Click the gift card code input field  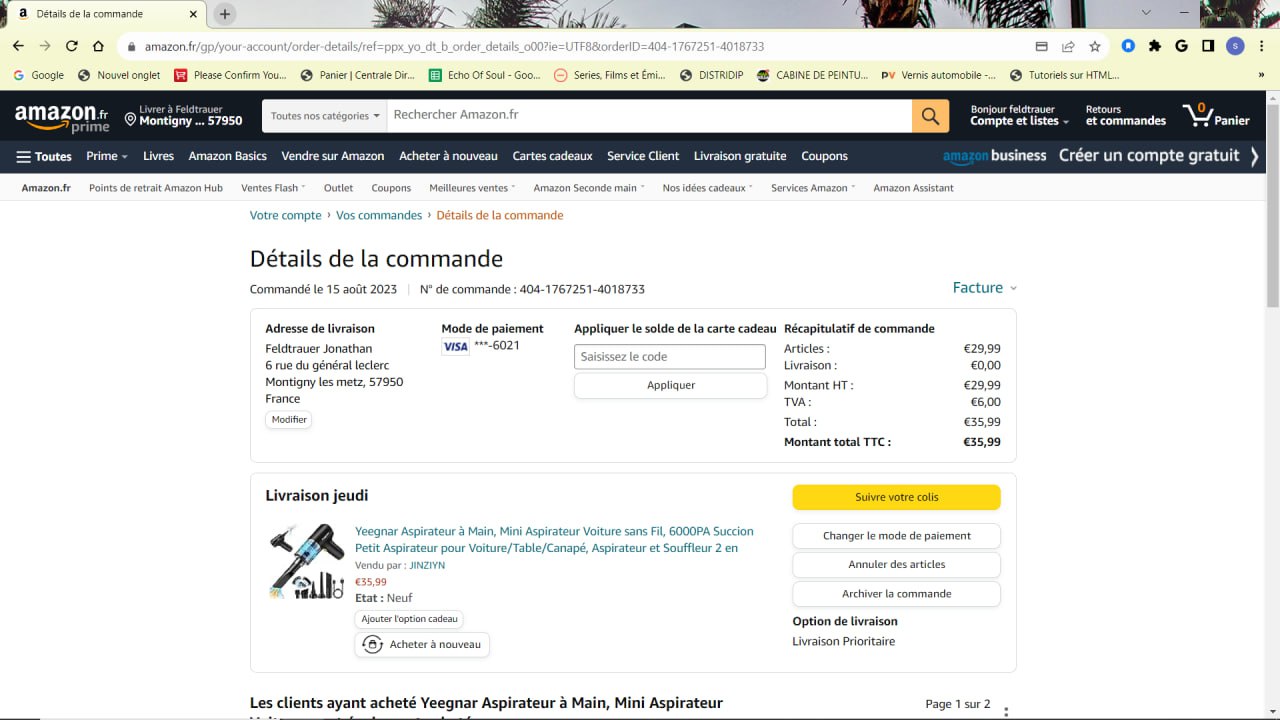[x=669, y=357]
